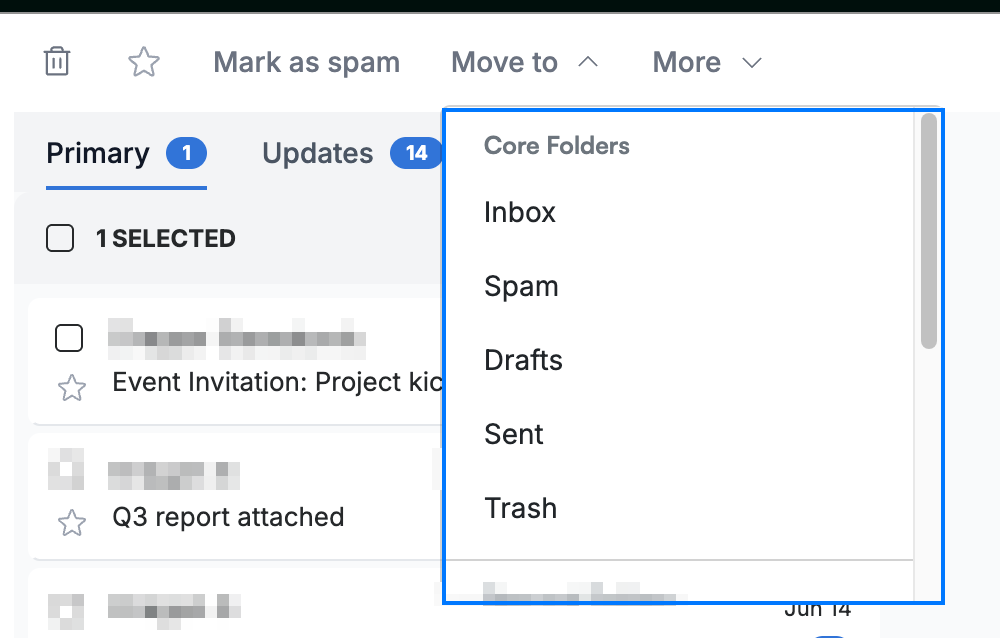The width and height of the screenshot is (1000, 638).
Task: Open the More dropdown menu
Action: click(x=707, y=63)
